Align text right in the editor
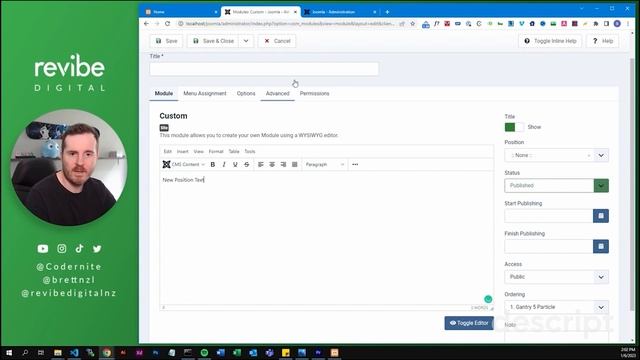 [283, 164]
